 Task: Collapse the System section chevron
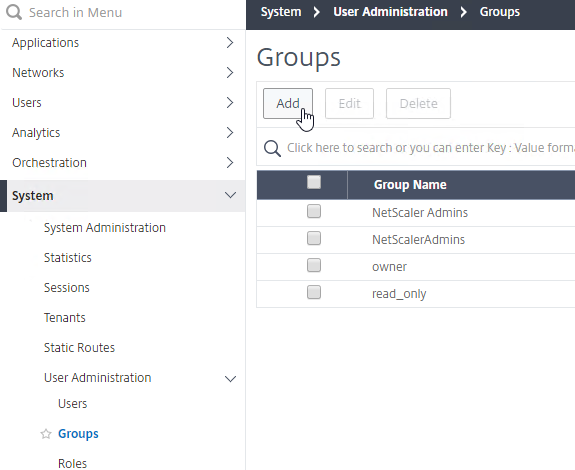[x=230, y=195]
